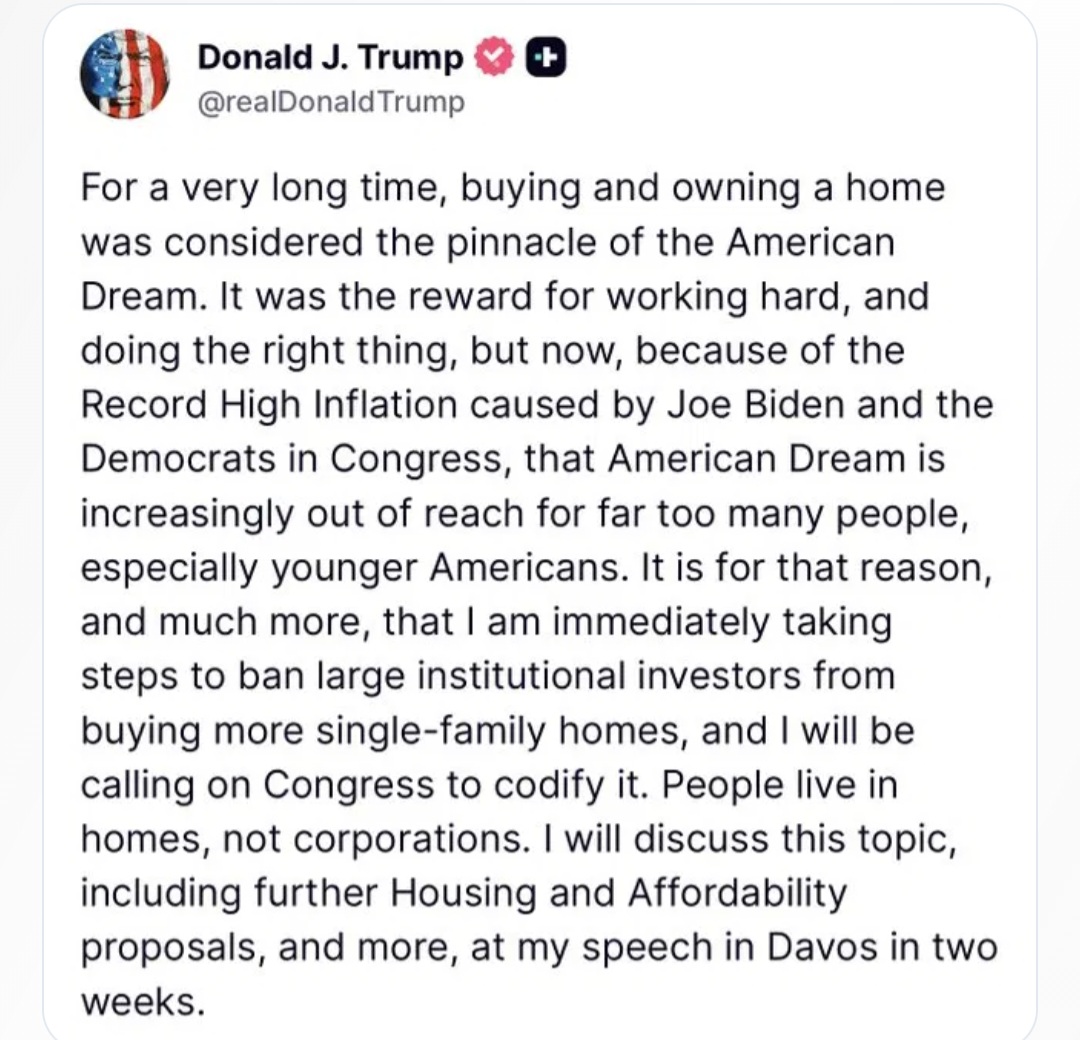Open the @realDonaldTrump handle link

pyautogui.click(x=332, y=102)
